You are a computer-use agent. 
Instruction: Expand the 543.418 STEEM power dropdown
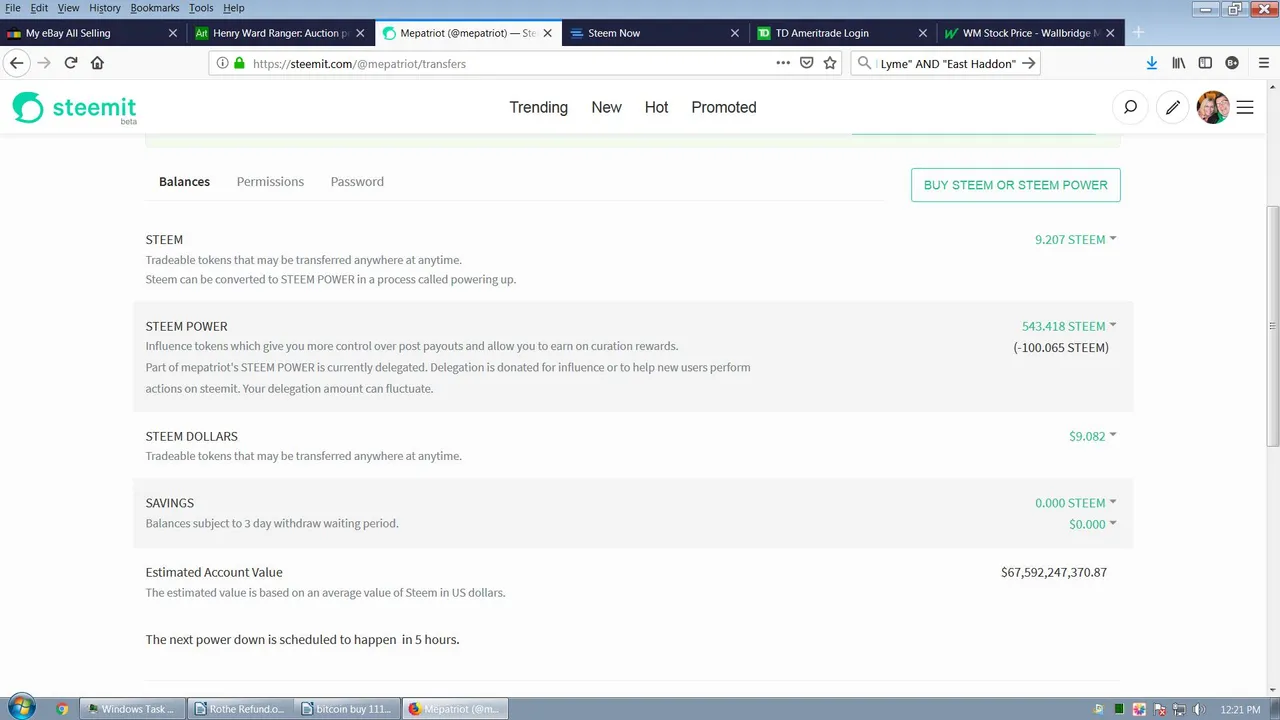click(1113, 326)
